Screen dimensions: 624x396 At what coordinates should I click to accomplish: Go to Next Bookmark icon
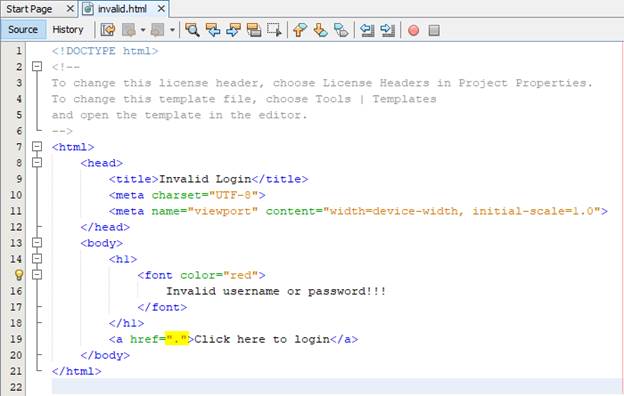coord(320,30)
